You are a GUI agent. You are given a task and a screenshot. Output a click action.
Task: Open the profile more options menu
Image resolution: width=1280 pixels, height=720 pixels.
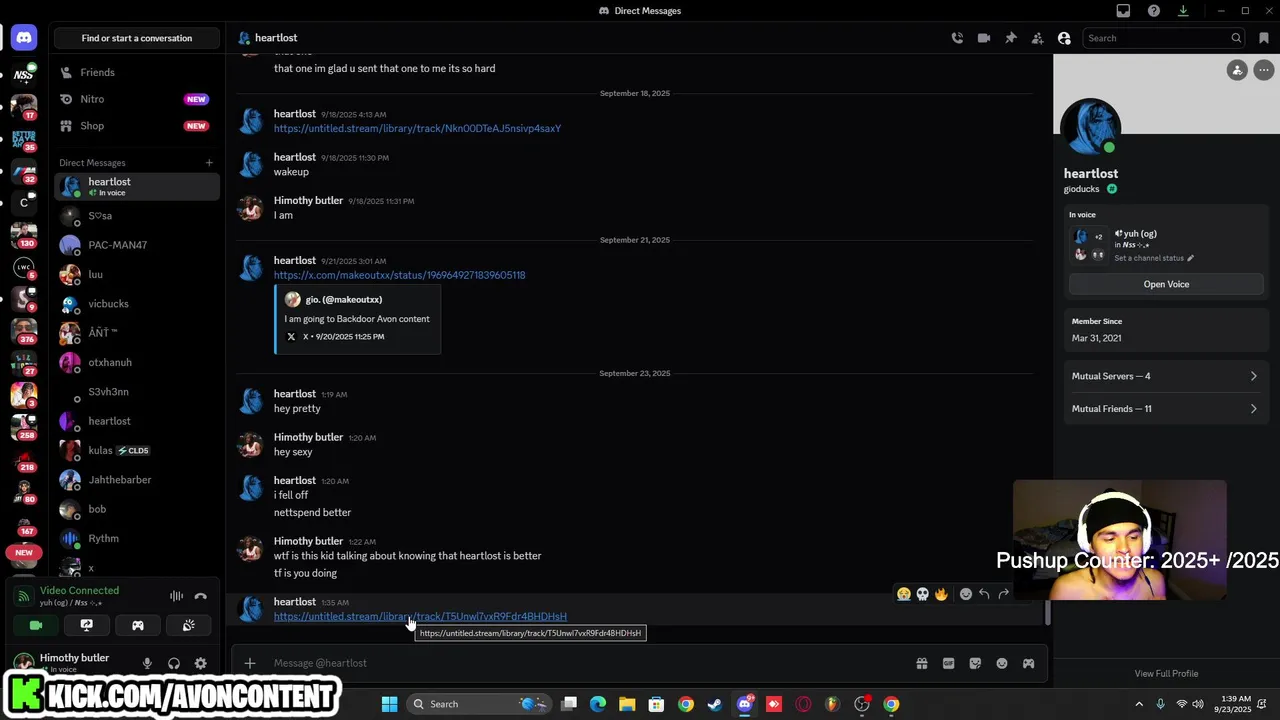tap(1264, 70)
